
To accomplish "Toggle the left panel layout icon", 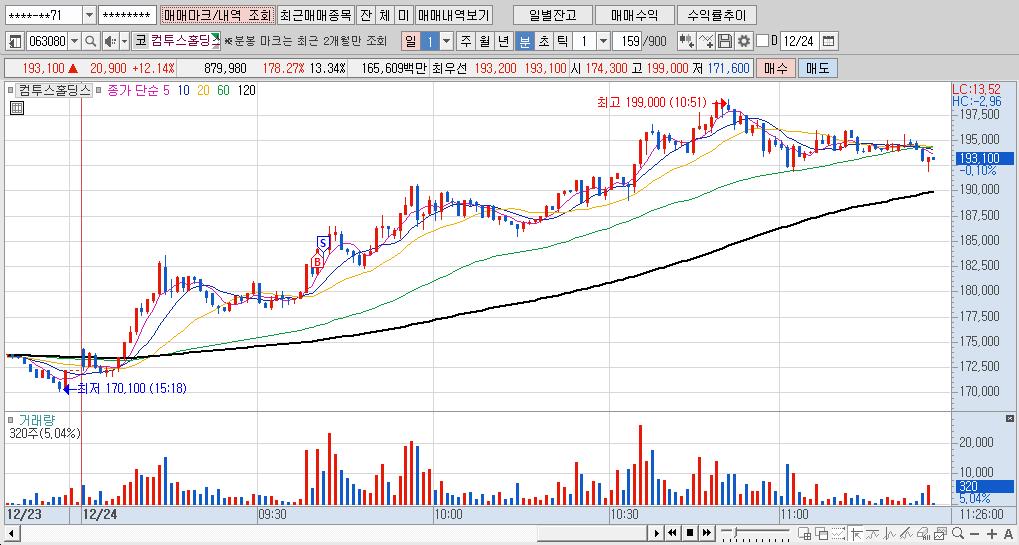I will 16,42.
